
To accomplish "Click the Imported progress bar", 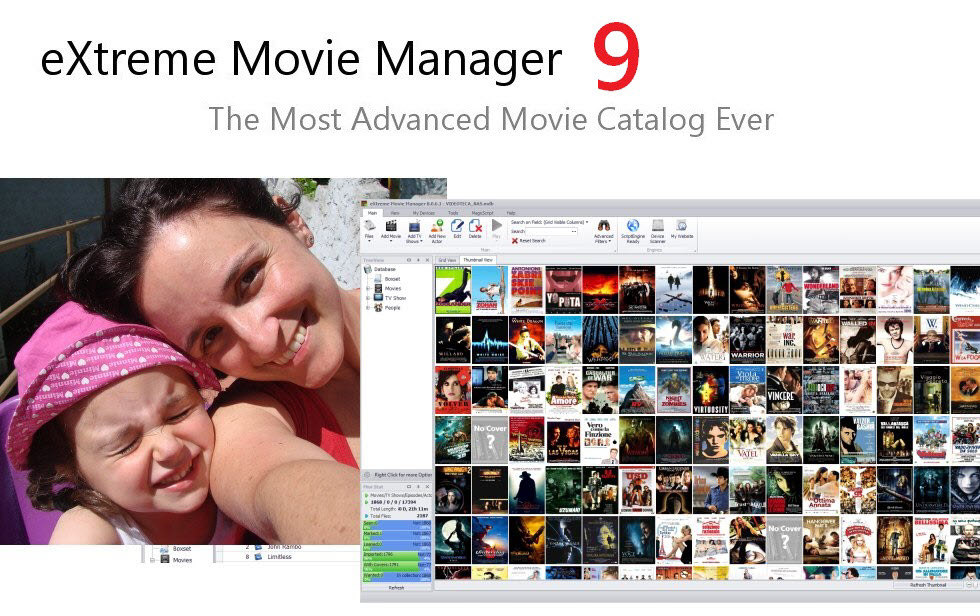I will coord(397,556).
